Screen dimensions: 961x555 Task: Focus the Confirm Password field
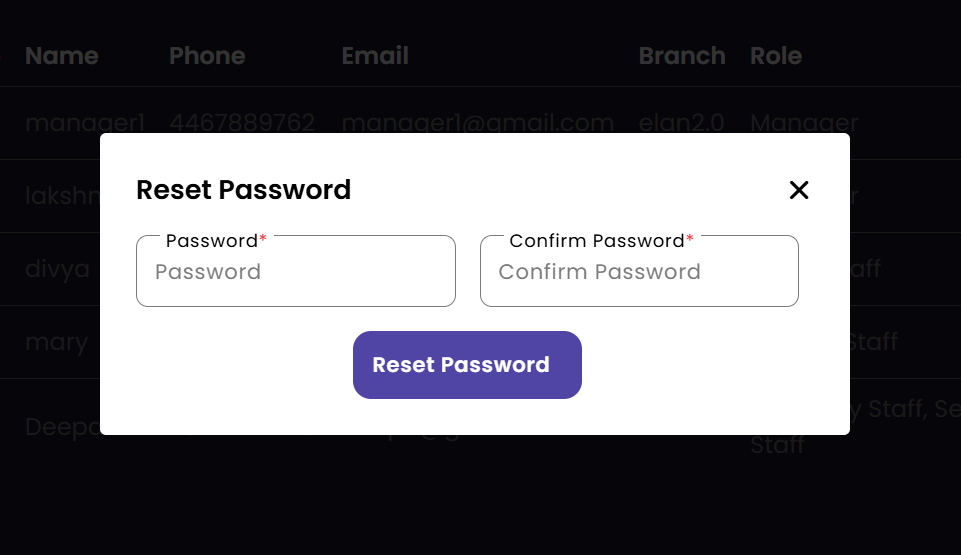coord(639,272)
